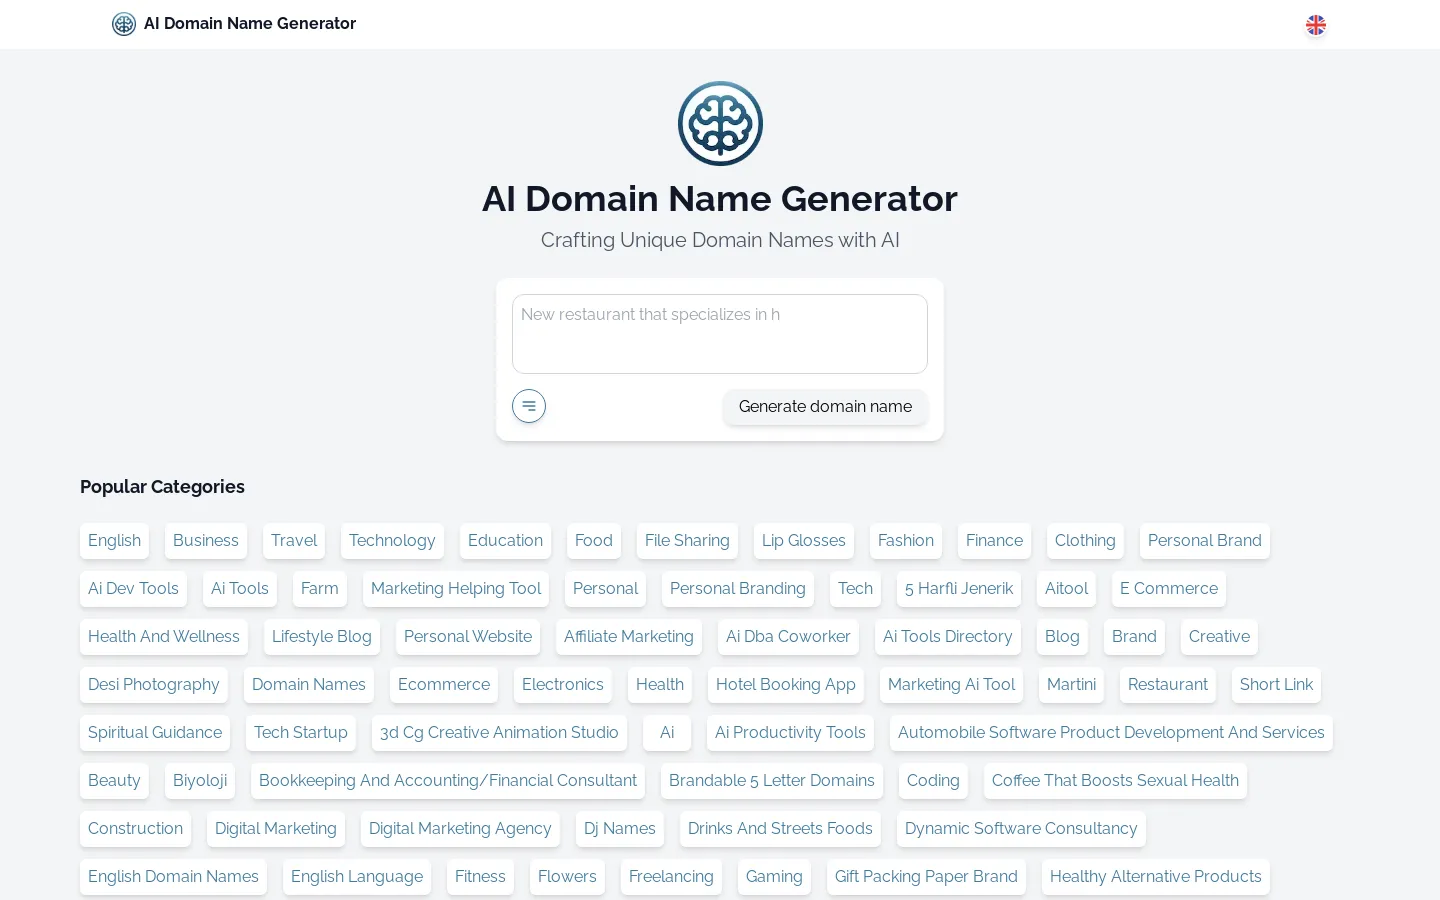
Task: Open the UK flag language selector
Action: coord(1316,25)
